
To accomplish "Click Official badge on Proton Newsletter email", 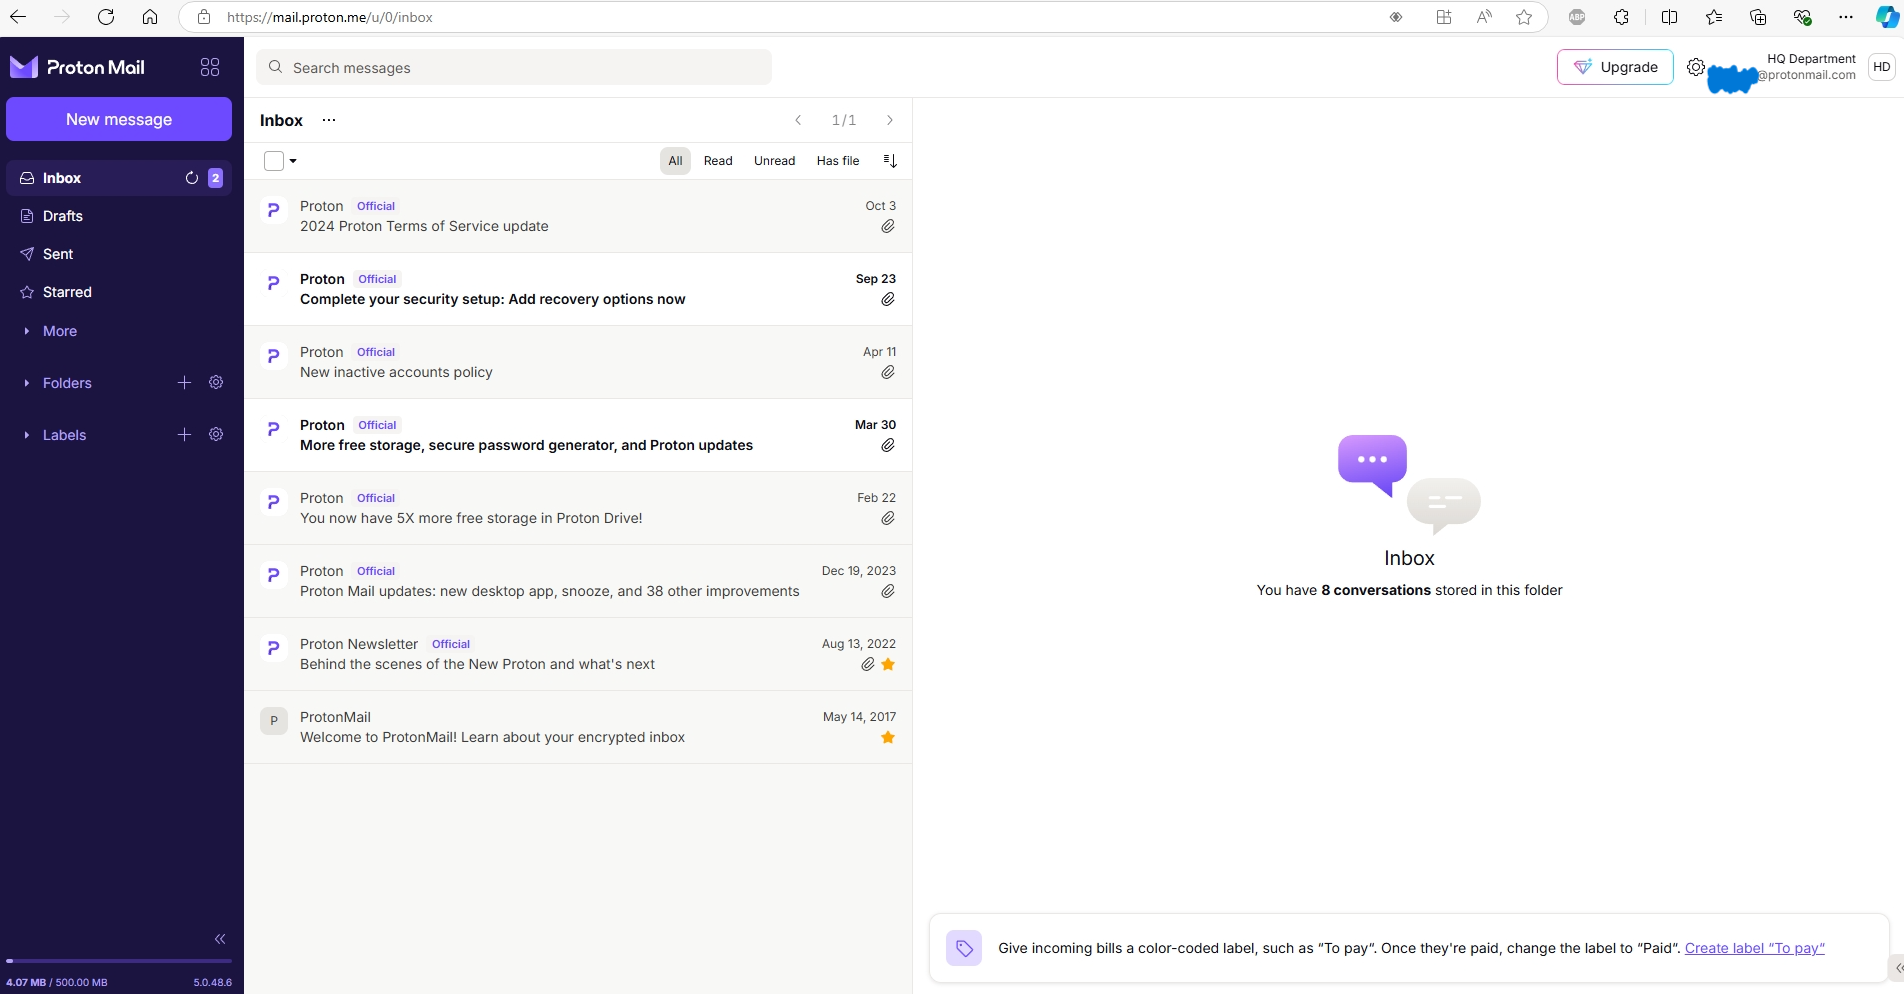I will click(x=451, y=644).
